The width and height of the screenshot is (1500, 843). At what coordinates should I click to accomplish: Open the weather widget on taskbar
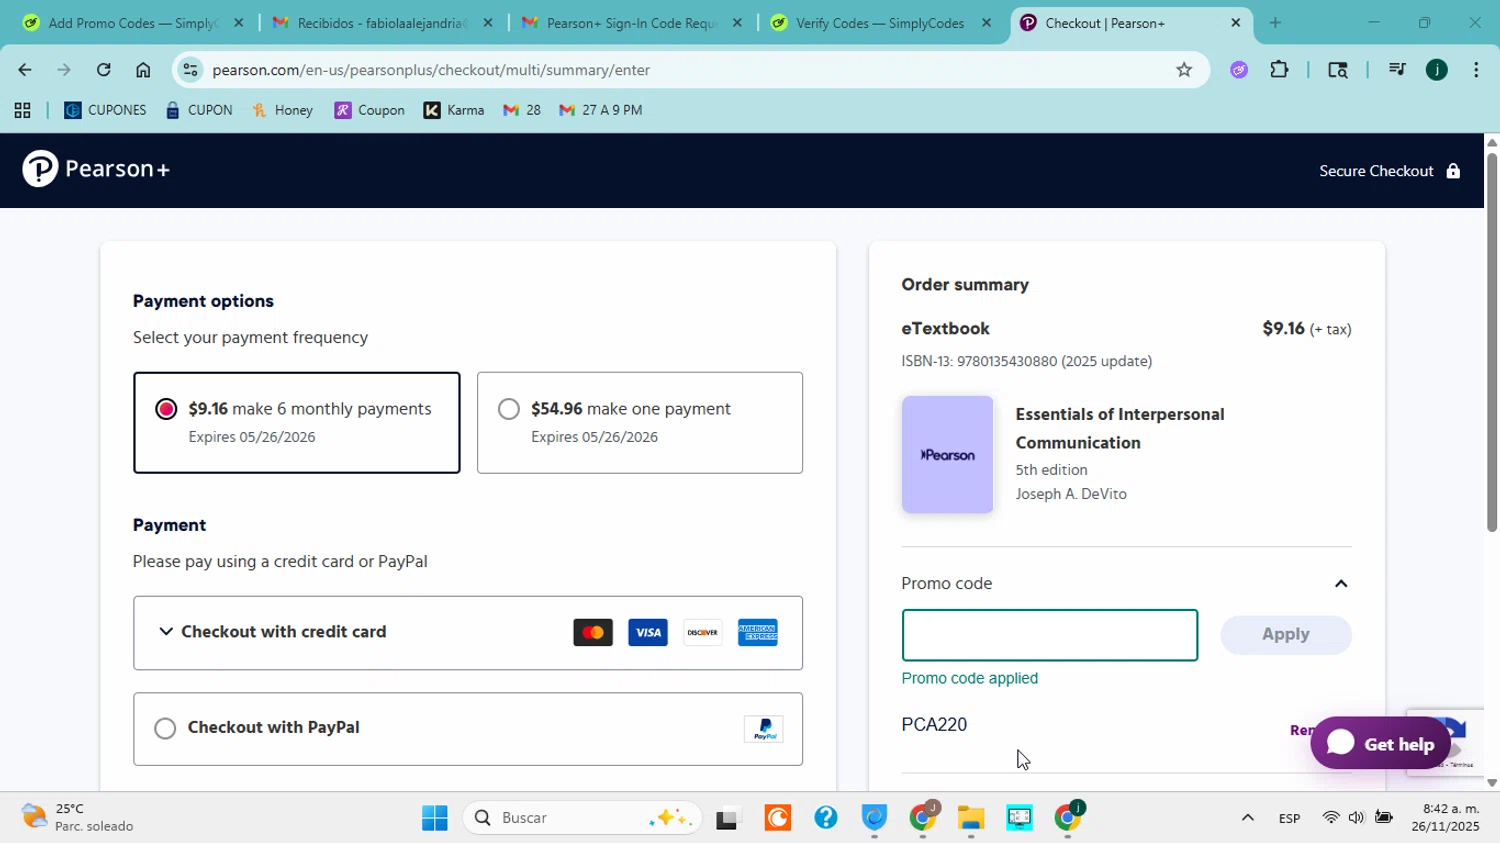(78, 817)
